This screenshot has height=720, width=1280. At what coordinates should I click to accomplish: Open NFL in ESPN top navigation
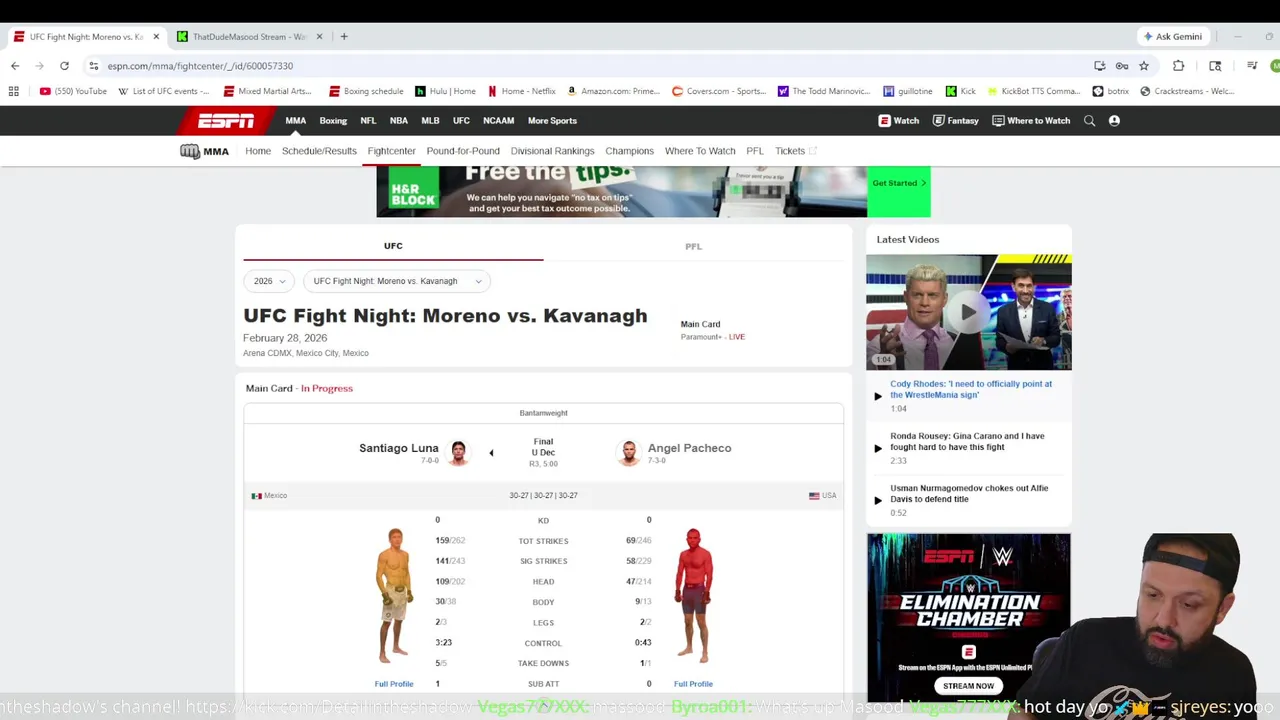[x=368, y=121]
